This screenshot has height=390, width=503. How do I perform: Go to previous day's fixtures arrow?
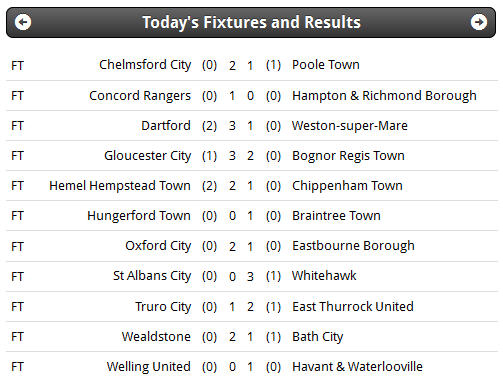tap(23, 22)
